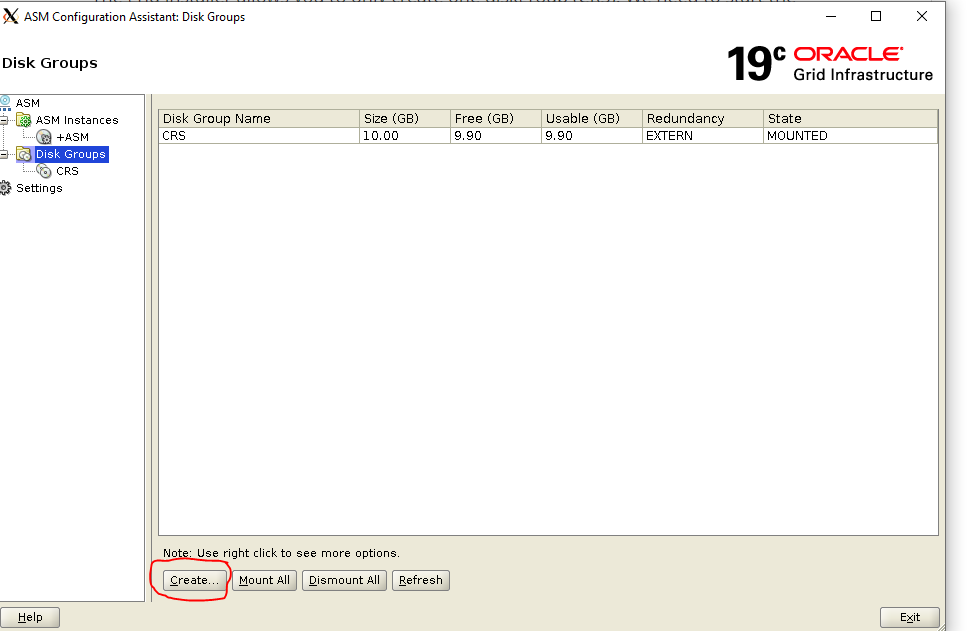Viewport: 967px width, 631px height.
Task: Click the Size (GB) column header
Action: [x=405, y=118]
